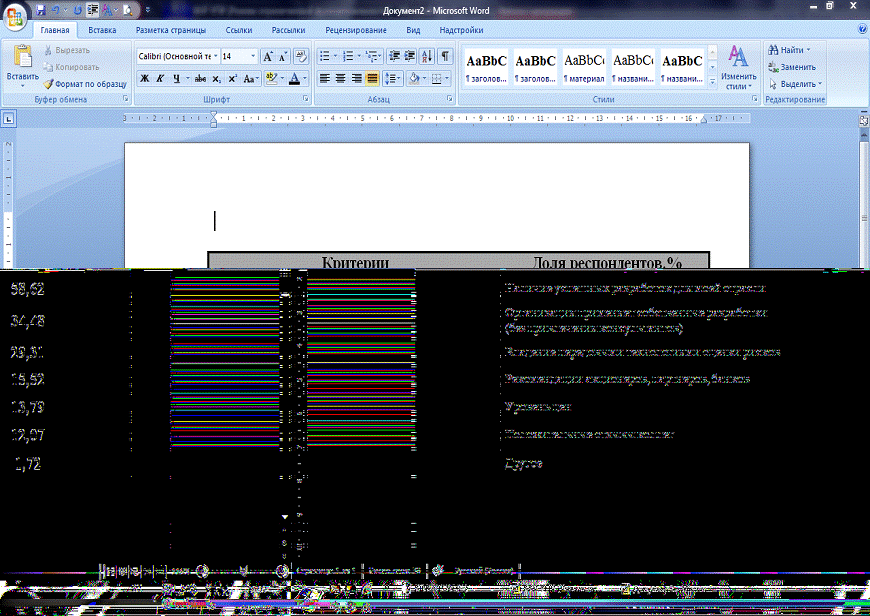This screenshot has width=870, height=616.
Task: Toggle bold formatting (Ж)
Action: (144, 78)
